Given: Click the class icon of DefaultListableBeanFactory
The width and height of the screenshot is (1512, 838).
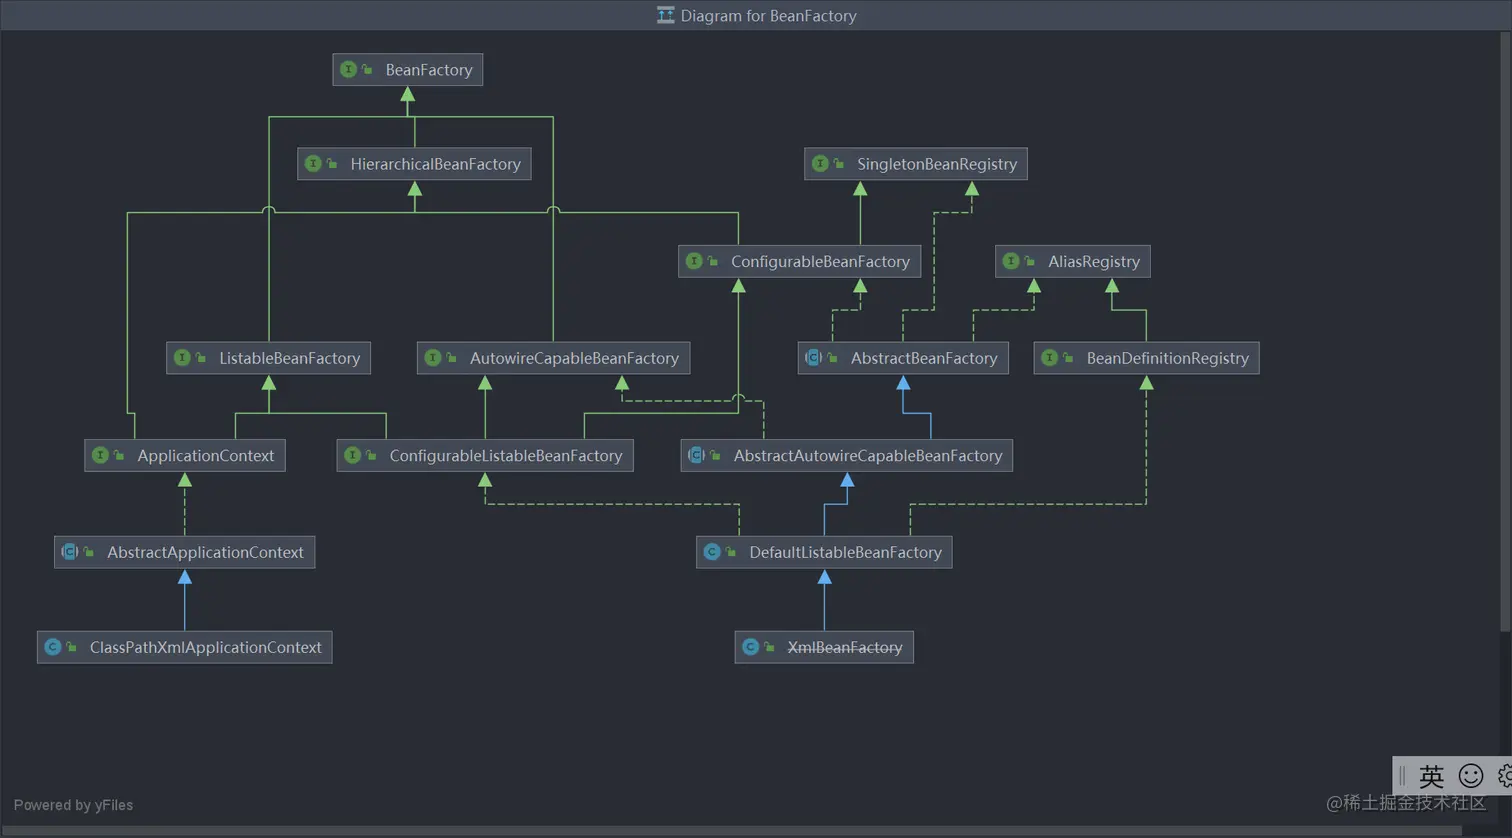Looking at the screenshot, I should point(712,551).
